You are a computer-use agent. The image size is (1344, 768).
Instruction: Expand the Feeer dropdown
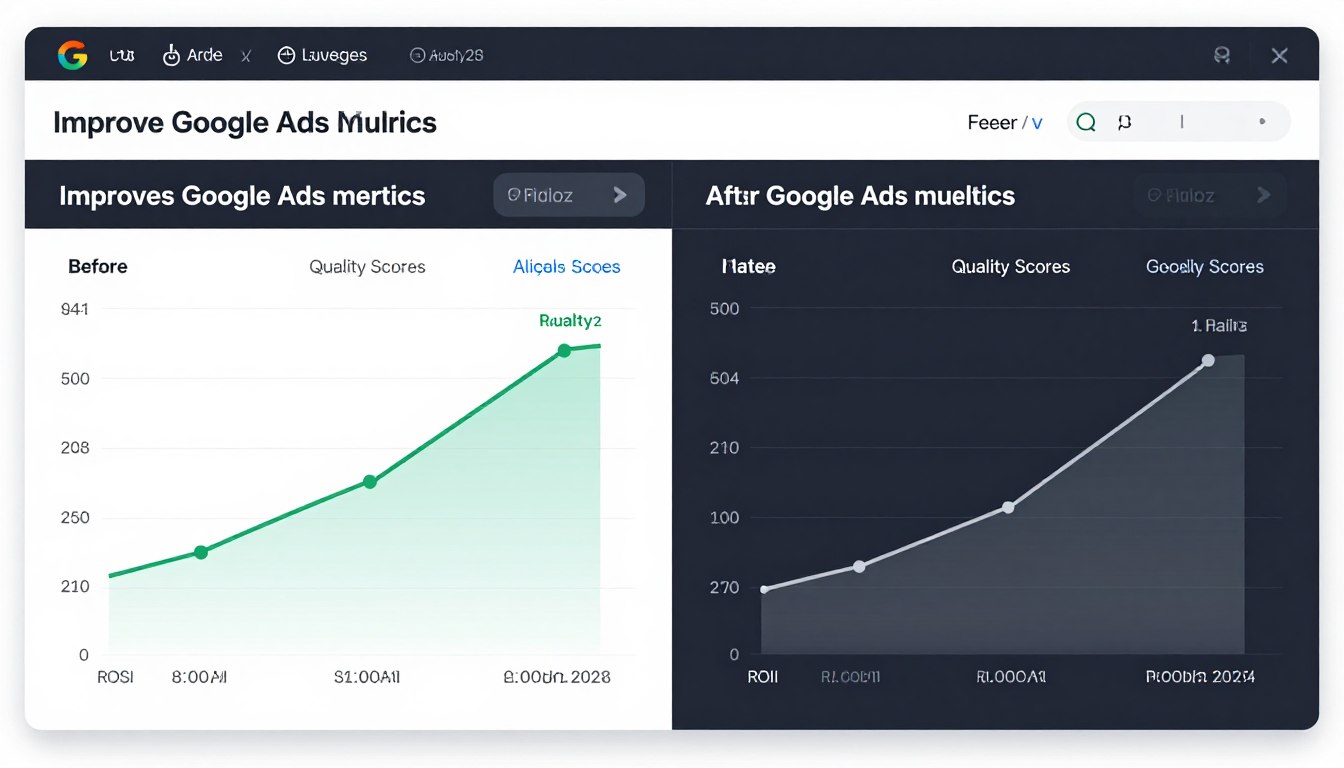pos(1005,123)
